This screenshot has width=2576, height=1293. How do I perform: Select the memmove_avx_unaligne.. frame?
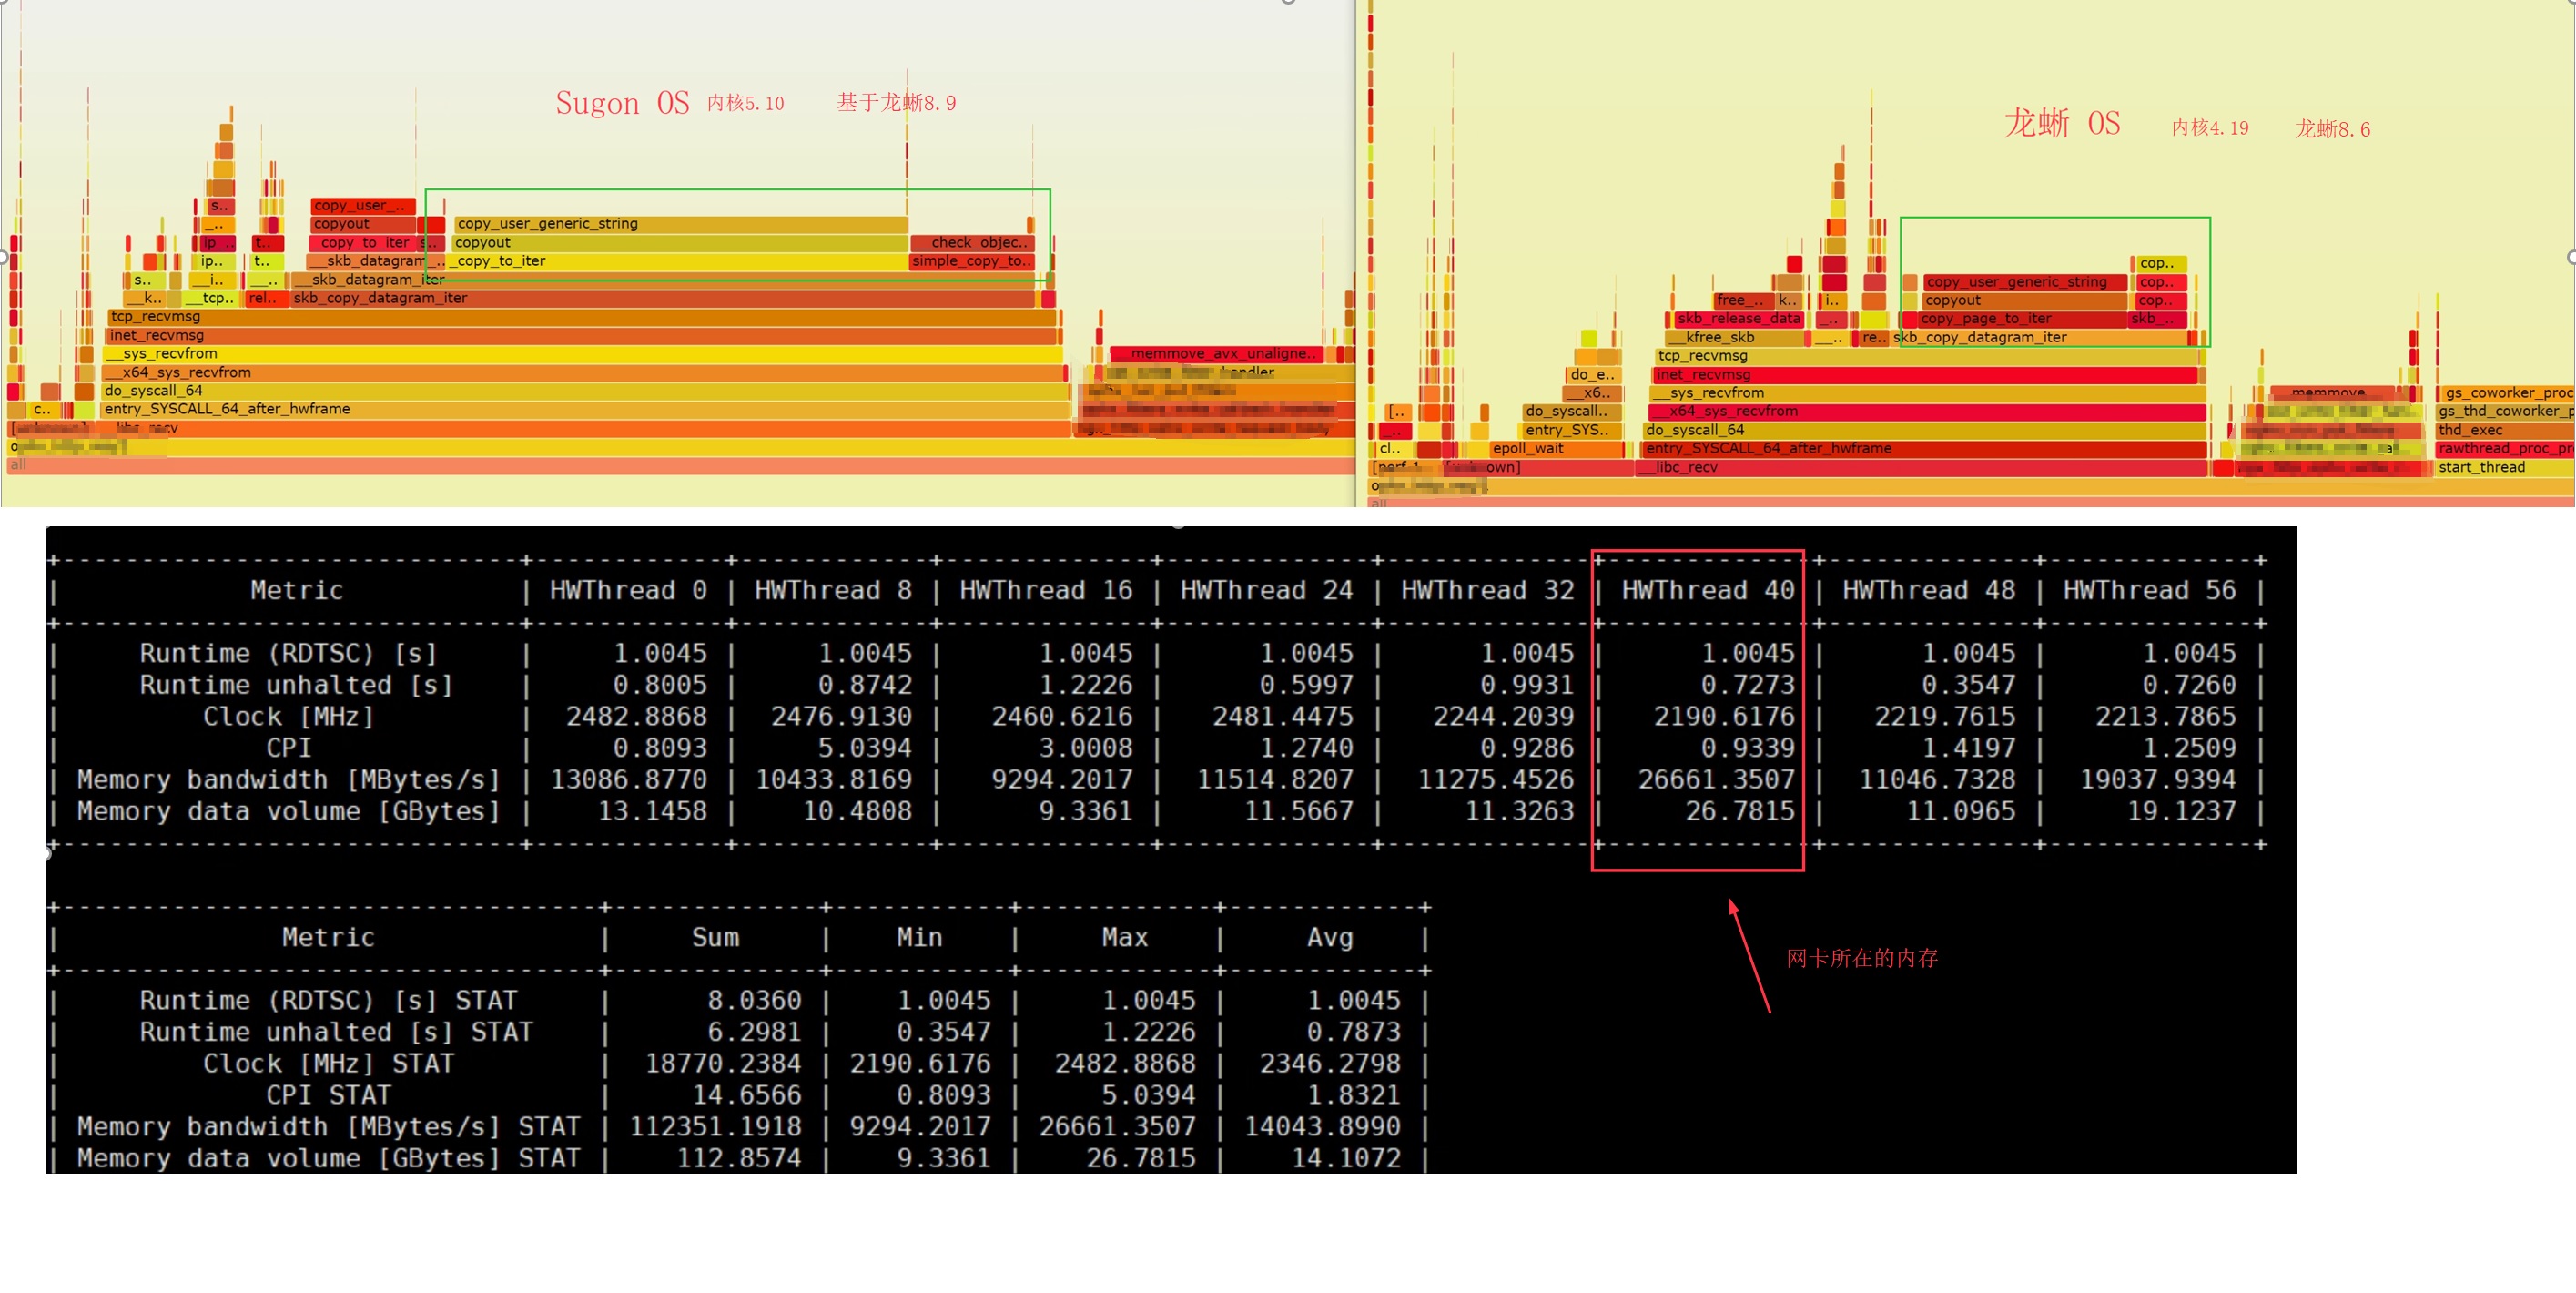pos(1216,353)
